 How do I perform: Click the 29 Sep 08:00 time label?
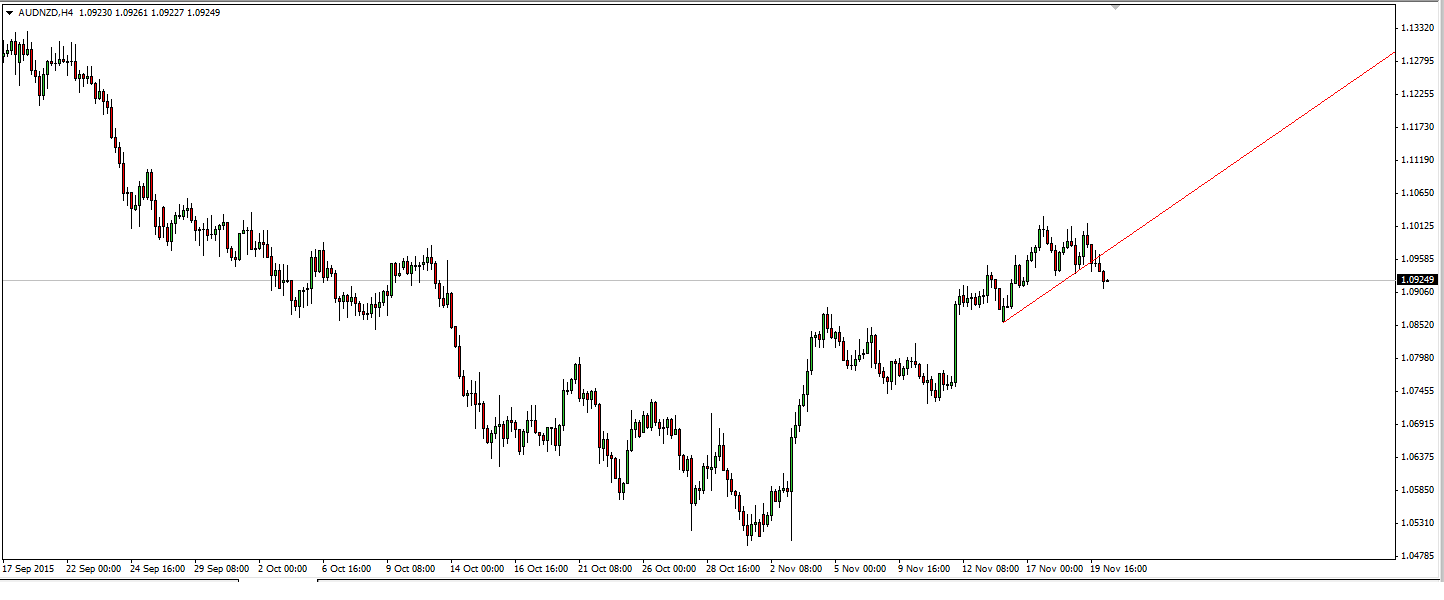(x=221, y=569)
